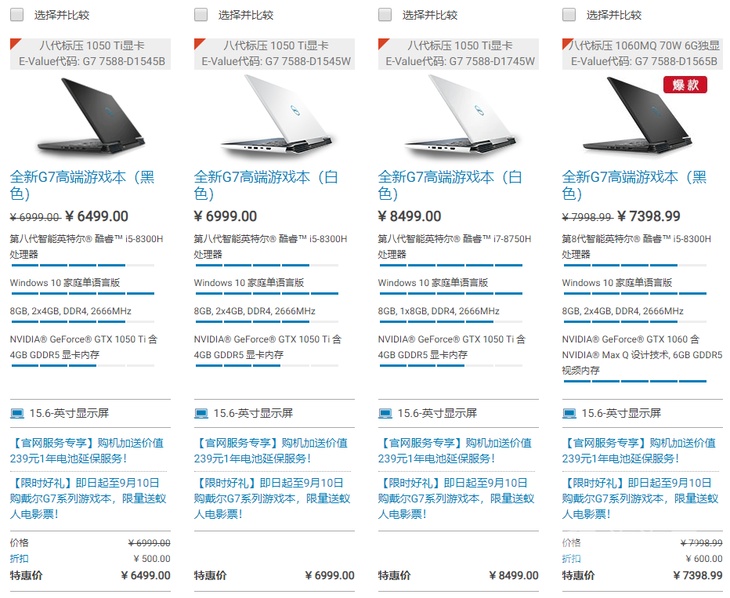
Task: Open first 官网服务专享 battery warranty promo link
Action: click(x=87, y=450)
